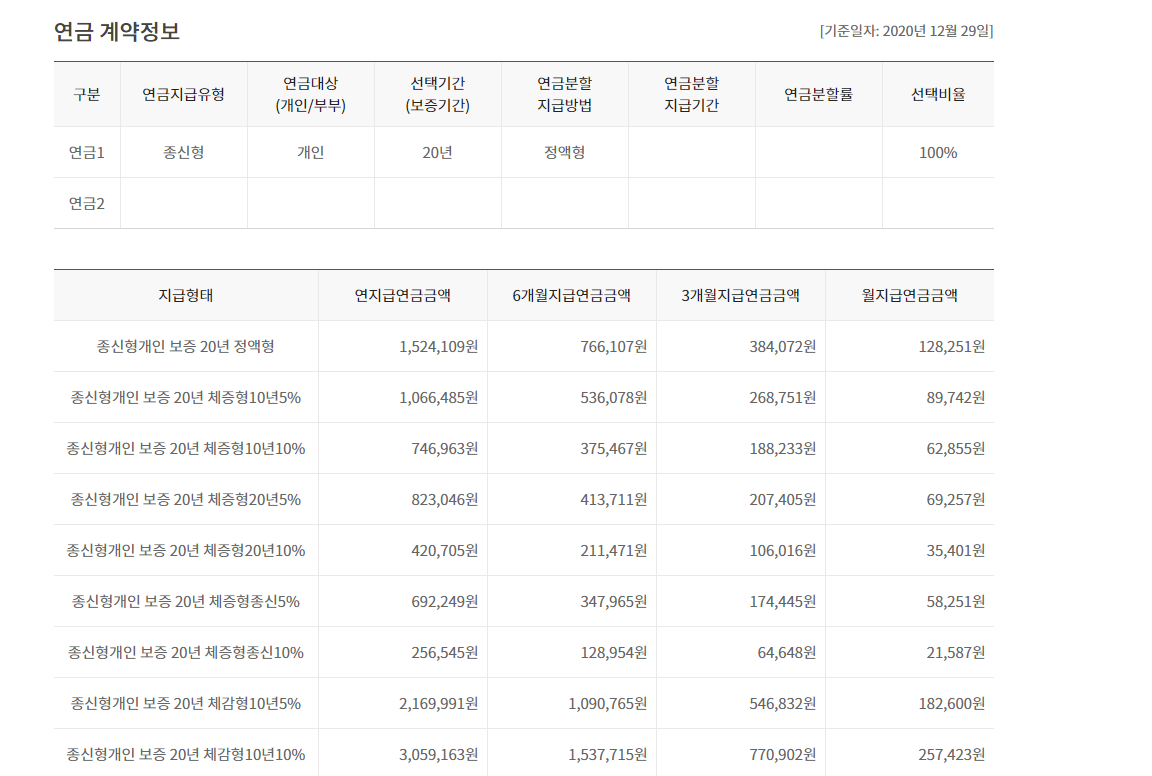Select row 종신형개인 보증 20년 체증형10년5%
1152x776 pixels.
point(524,398)
